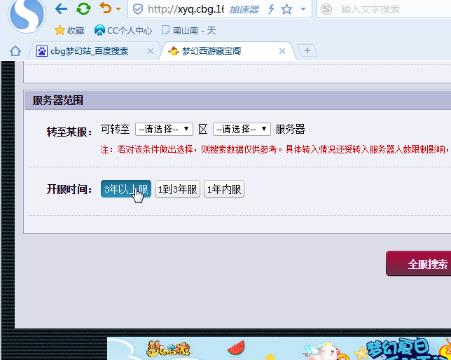Reload the page with green refresh icon
The width and height of the screenshot is (451, 360).
tap(83, 9)
